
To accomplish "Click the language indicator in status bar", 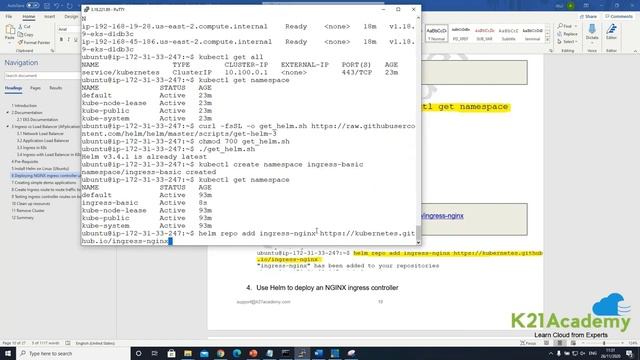I will pyautogui.click(x=95, y=343).
